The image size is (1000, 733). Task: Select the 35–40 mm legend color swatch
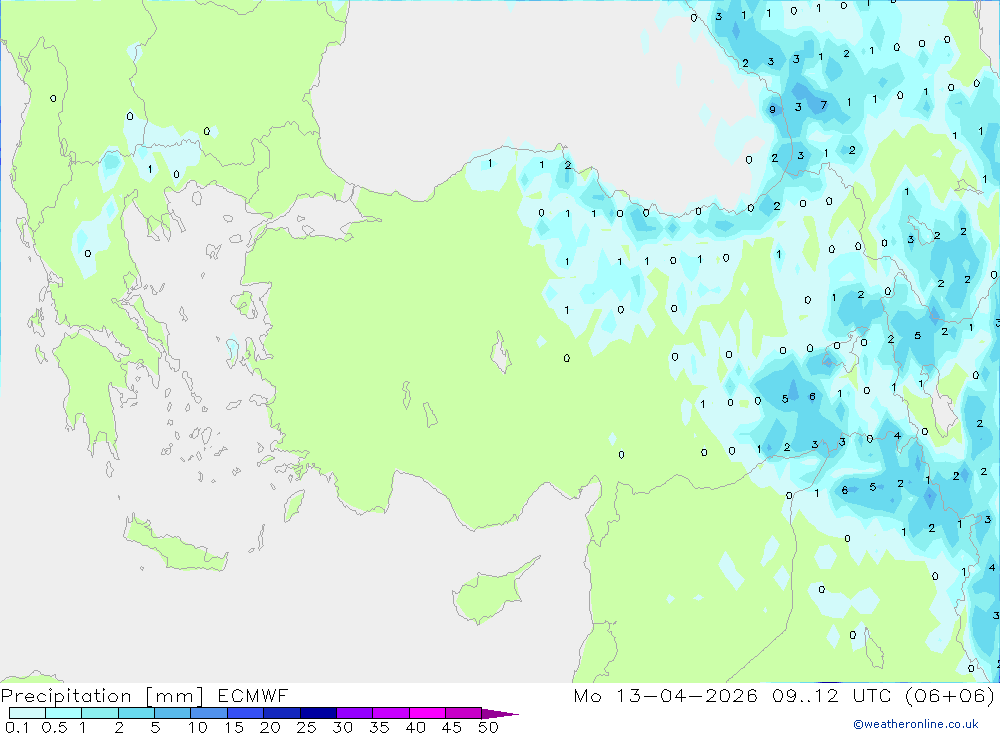pos(390,713)
